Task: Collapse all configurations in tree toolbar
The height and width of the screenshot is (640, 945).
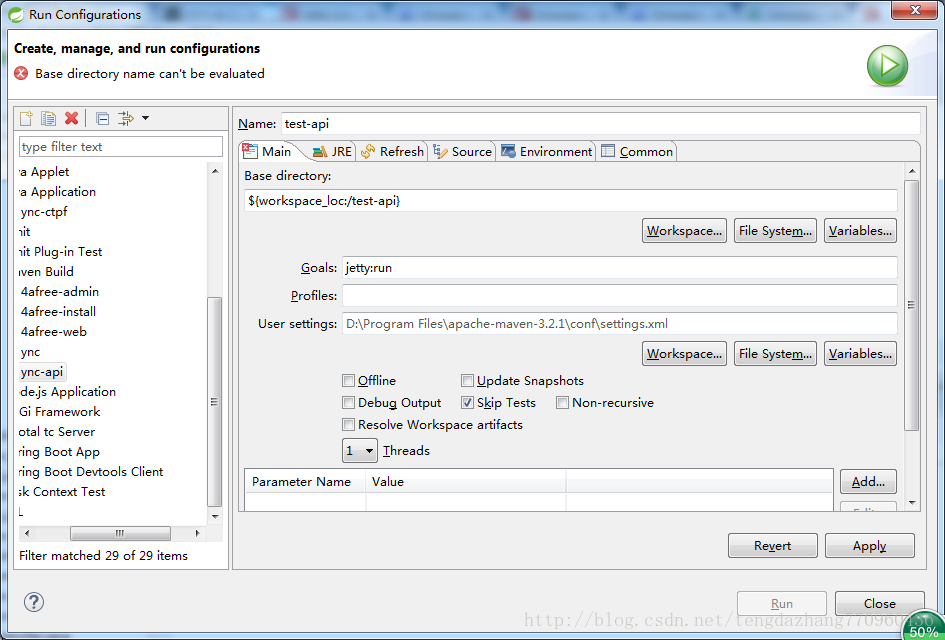Action: point(103,119)
